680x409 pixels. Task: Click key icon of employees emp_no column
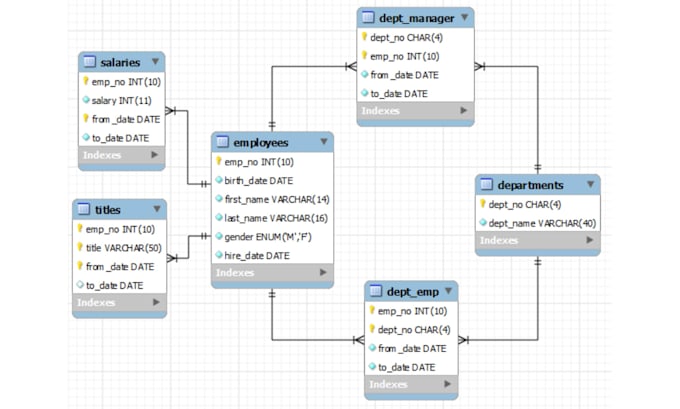(219, 161)
